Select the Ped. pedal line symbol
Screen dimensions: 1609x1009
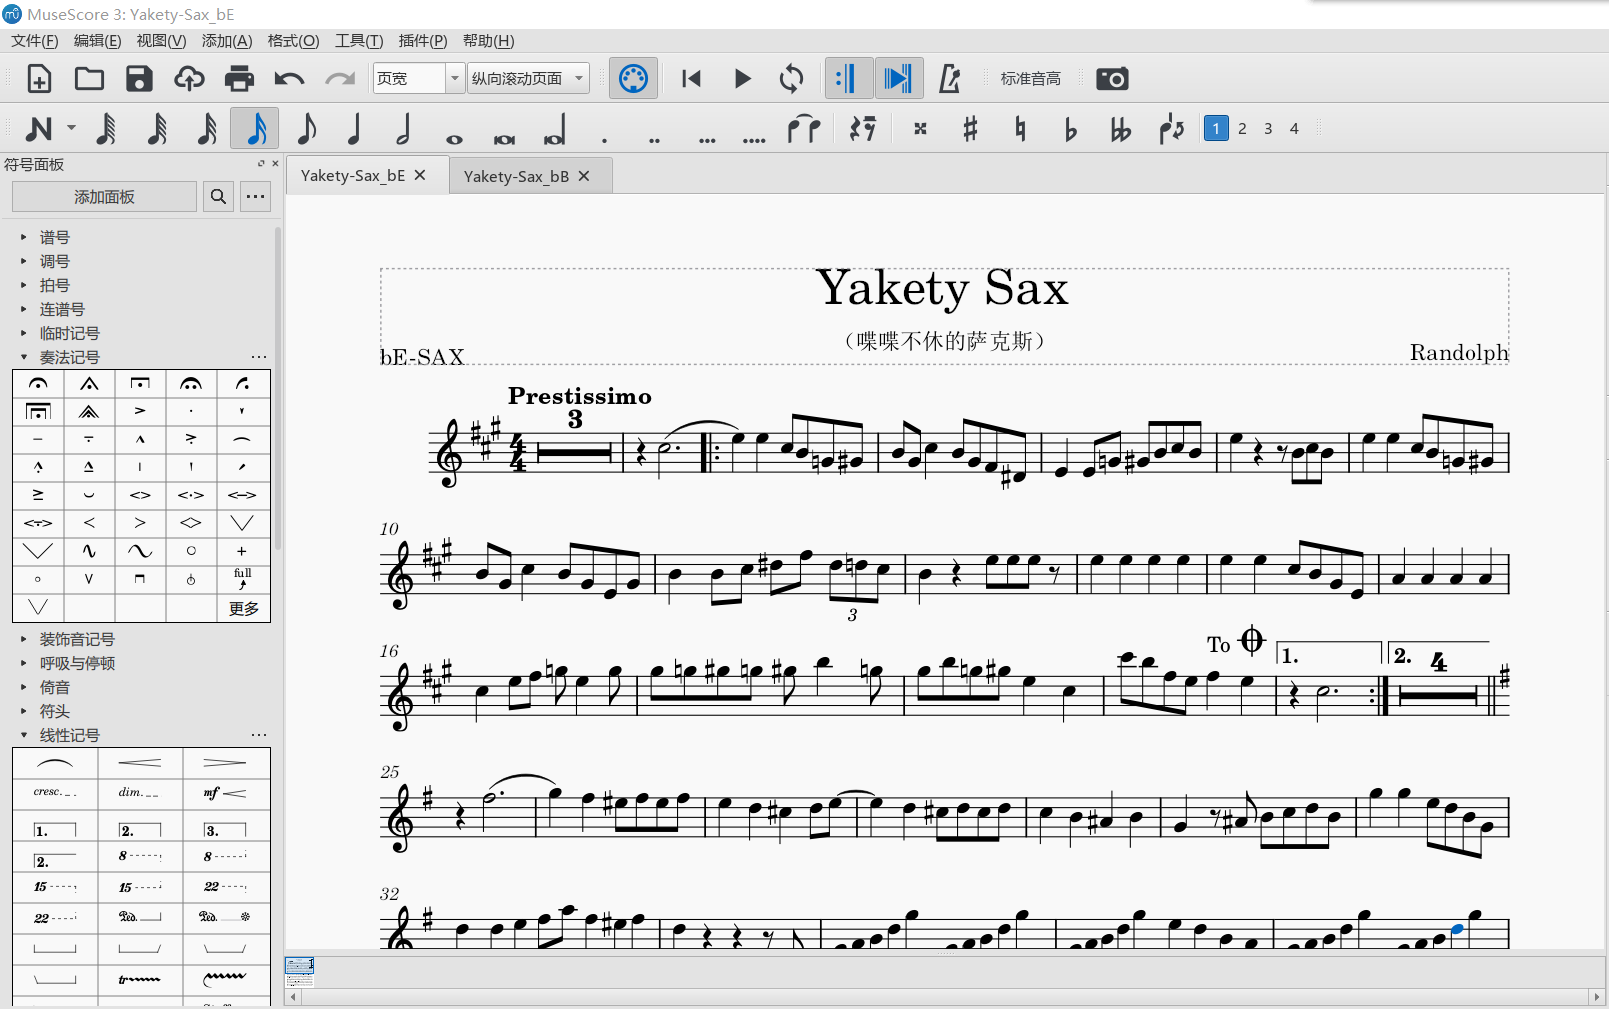140,916
